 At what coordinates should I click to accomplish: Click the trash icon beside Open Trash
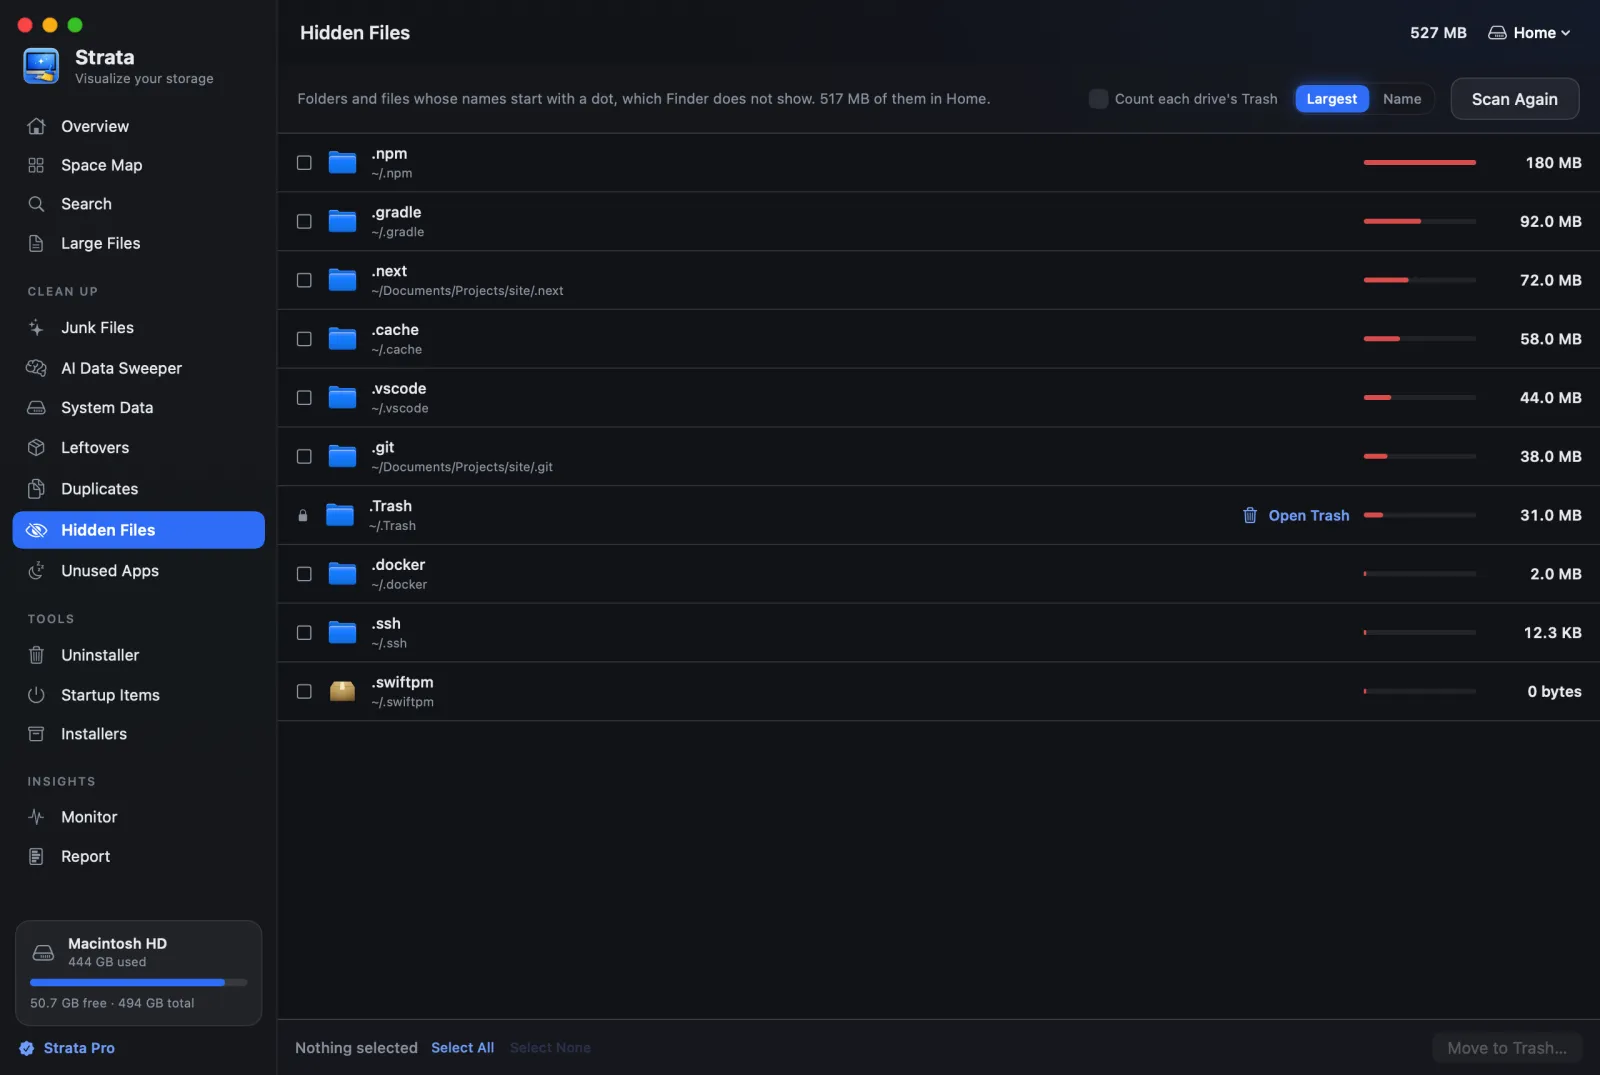(x=1250, y=515)
